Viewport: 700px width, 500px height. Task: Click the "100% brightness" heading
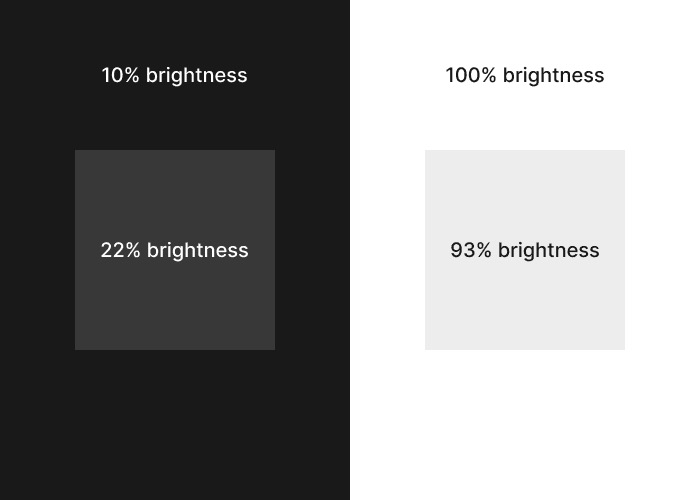click(x=525, y=75)
